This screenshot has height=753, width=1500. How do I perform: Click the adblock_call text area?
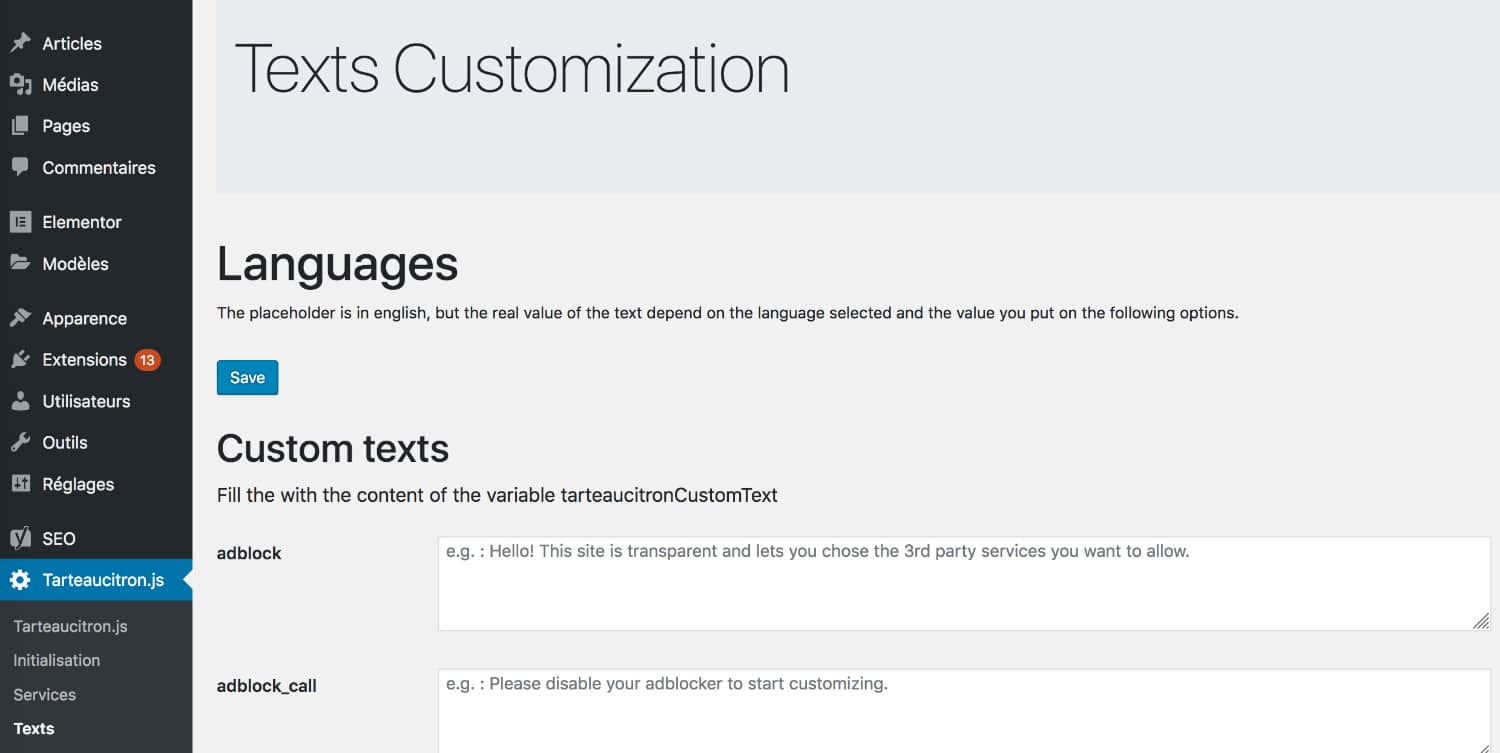[960, 710]
